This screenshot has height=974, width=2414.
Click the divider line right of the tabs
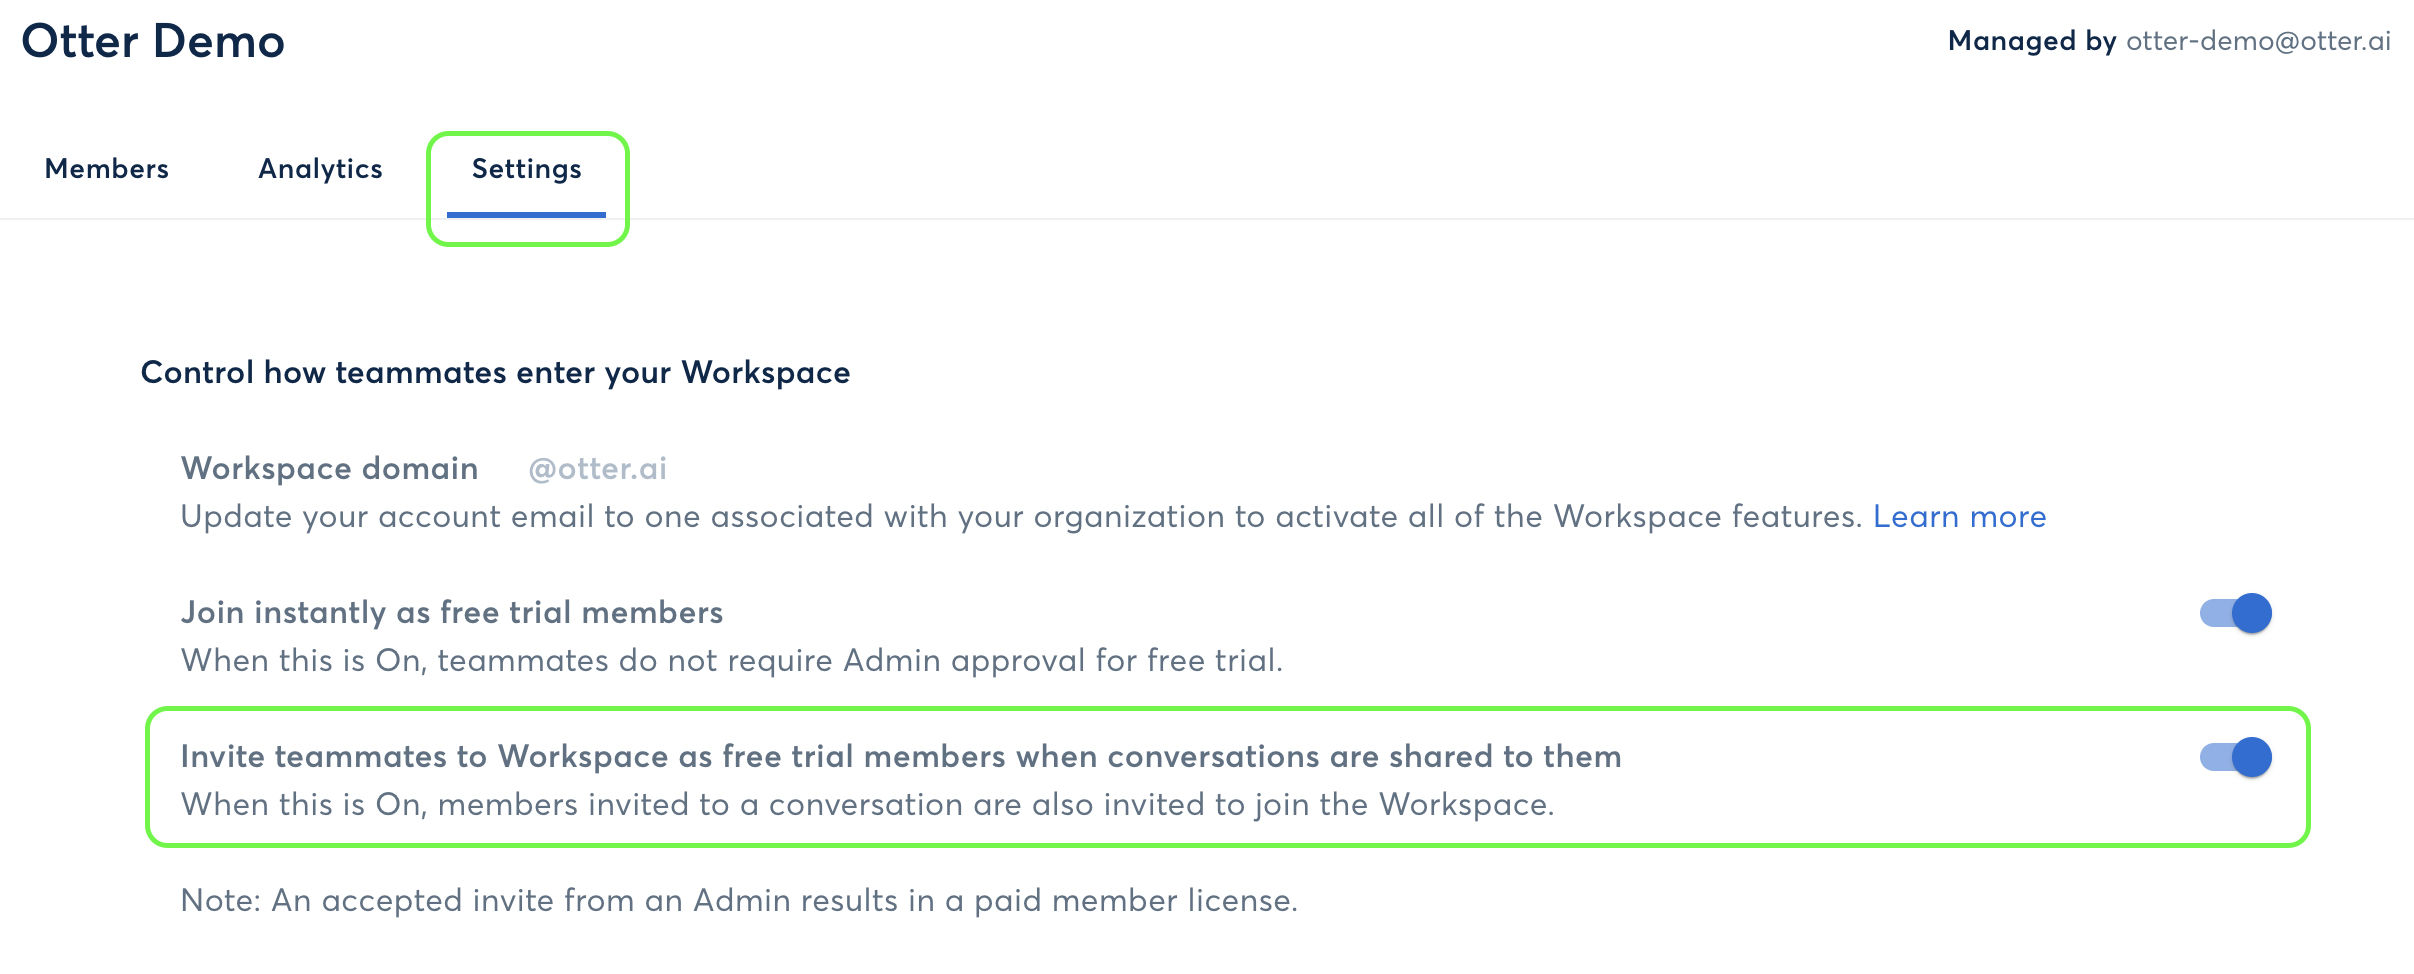click(x=1500, y=218)
